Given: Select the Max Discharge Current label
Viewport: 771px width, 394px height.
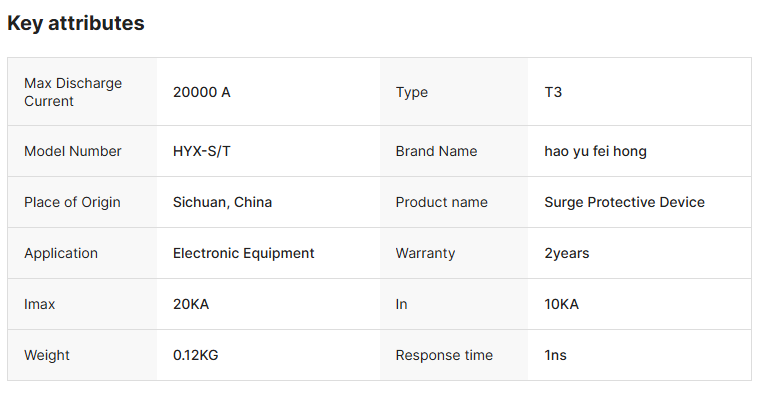Looking at the screenshot, I should 73,92.
